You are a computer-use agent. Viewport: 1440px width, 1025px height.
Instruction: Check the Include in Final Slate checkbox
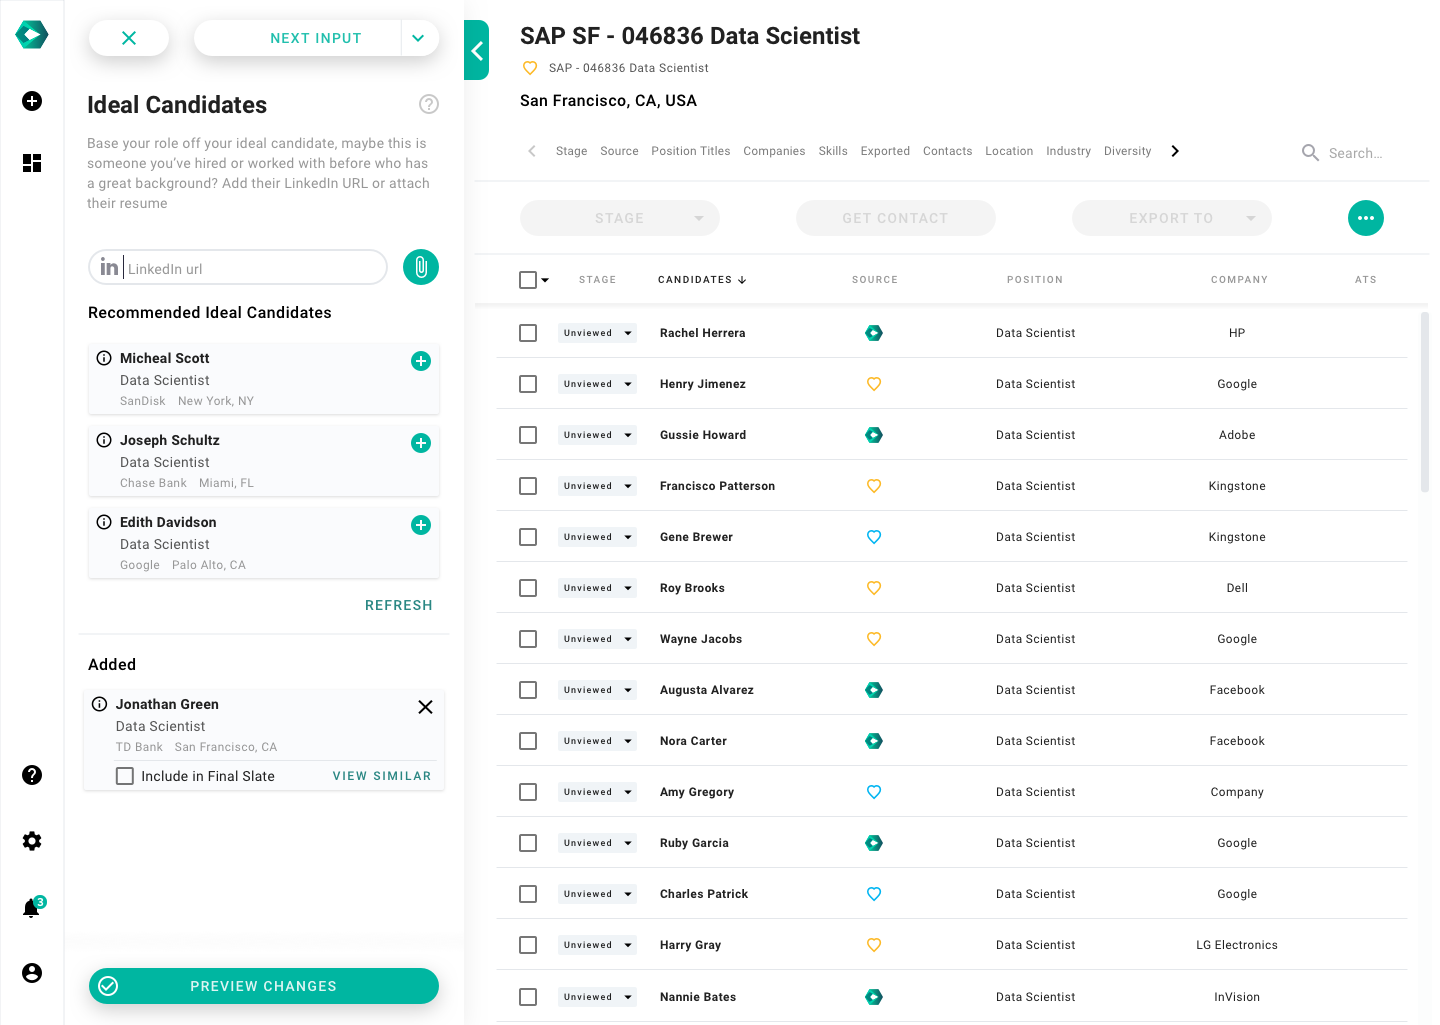125,776
